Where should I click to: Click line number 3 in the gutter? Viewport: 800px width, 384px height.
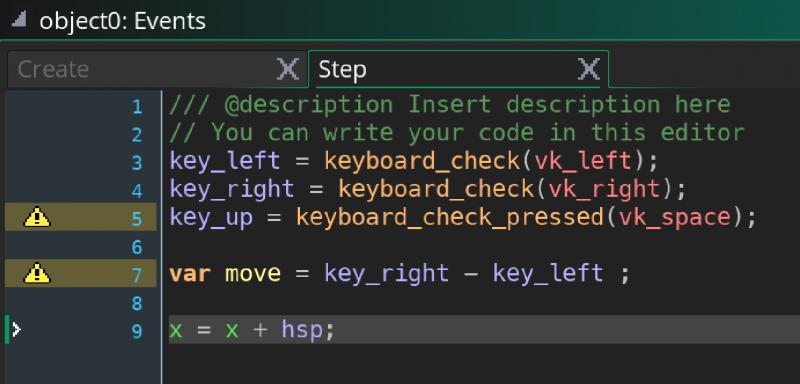(137, 163)
